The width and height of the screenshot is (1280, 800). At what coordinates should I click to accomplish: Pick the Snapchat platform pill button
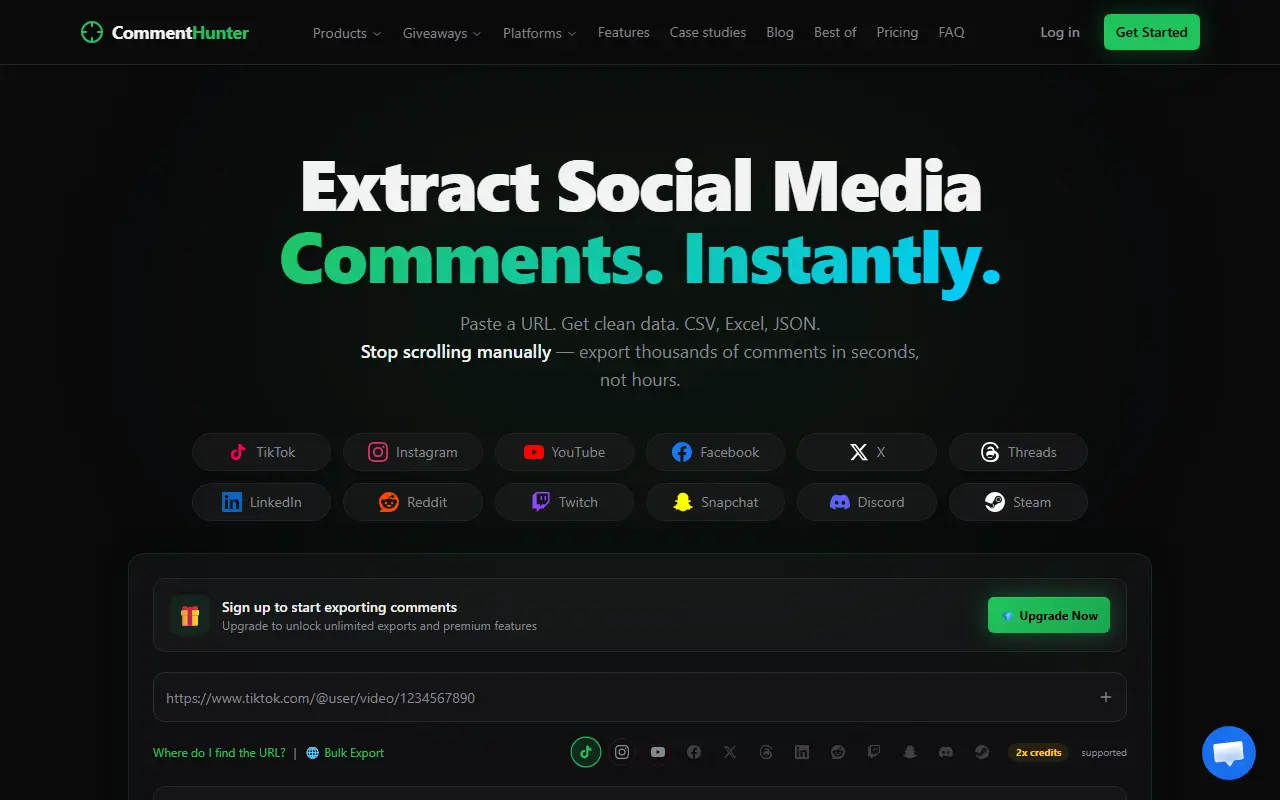click(716, 502)
